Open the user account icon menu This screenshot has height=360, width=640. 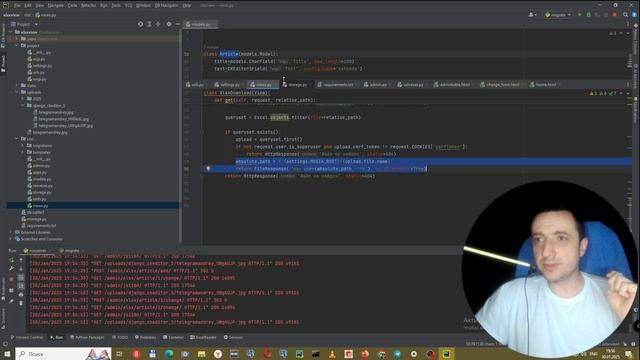click(532, 15)
